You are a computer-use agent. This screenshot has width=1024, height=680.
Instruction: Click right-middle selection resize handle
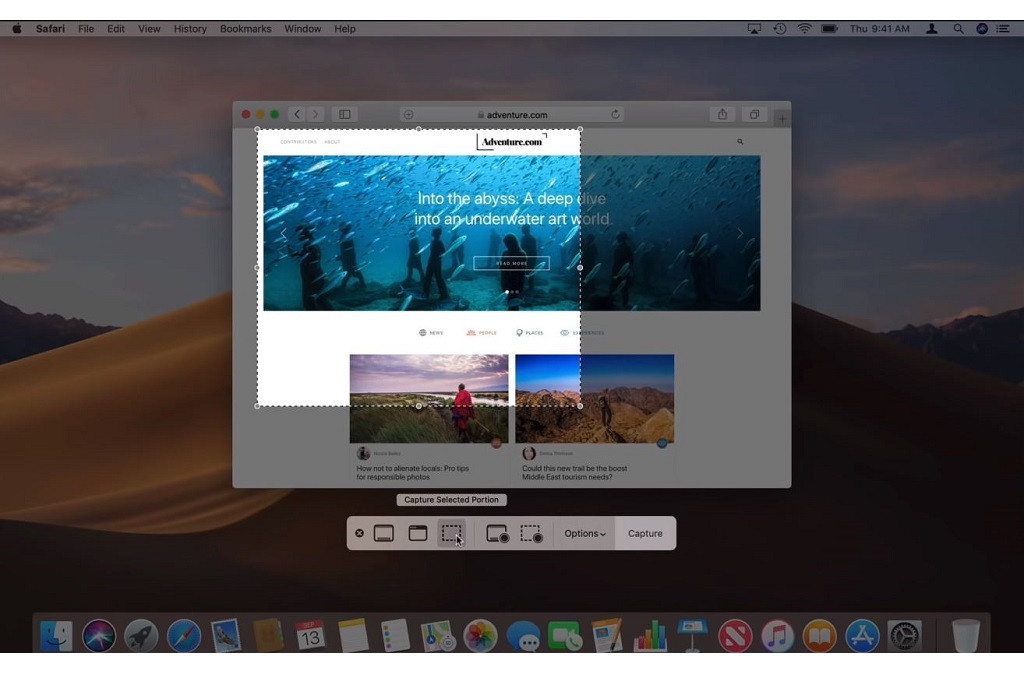(x=581, y=268)
